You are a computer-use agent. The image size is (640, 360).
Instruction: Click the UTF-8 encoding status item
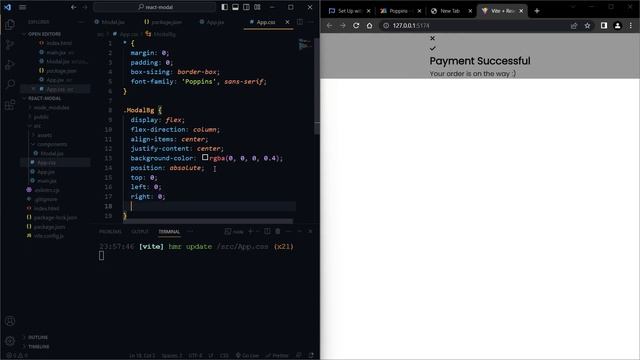(195, 356)
